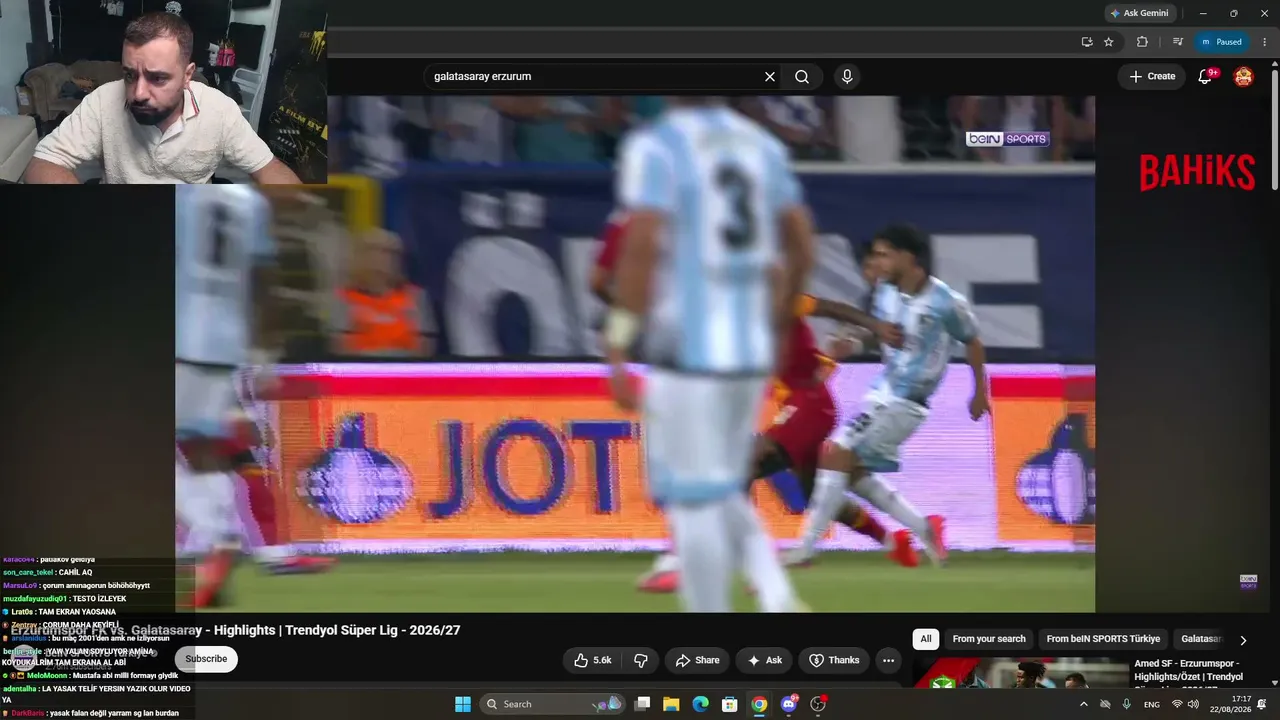The width and height of the screenshot is (1280, 720).
Task: Click the video title 'Highlights | Trendyol Süper Lig - 2026/27'
Action: tap(337, 630)
